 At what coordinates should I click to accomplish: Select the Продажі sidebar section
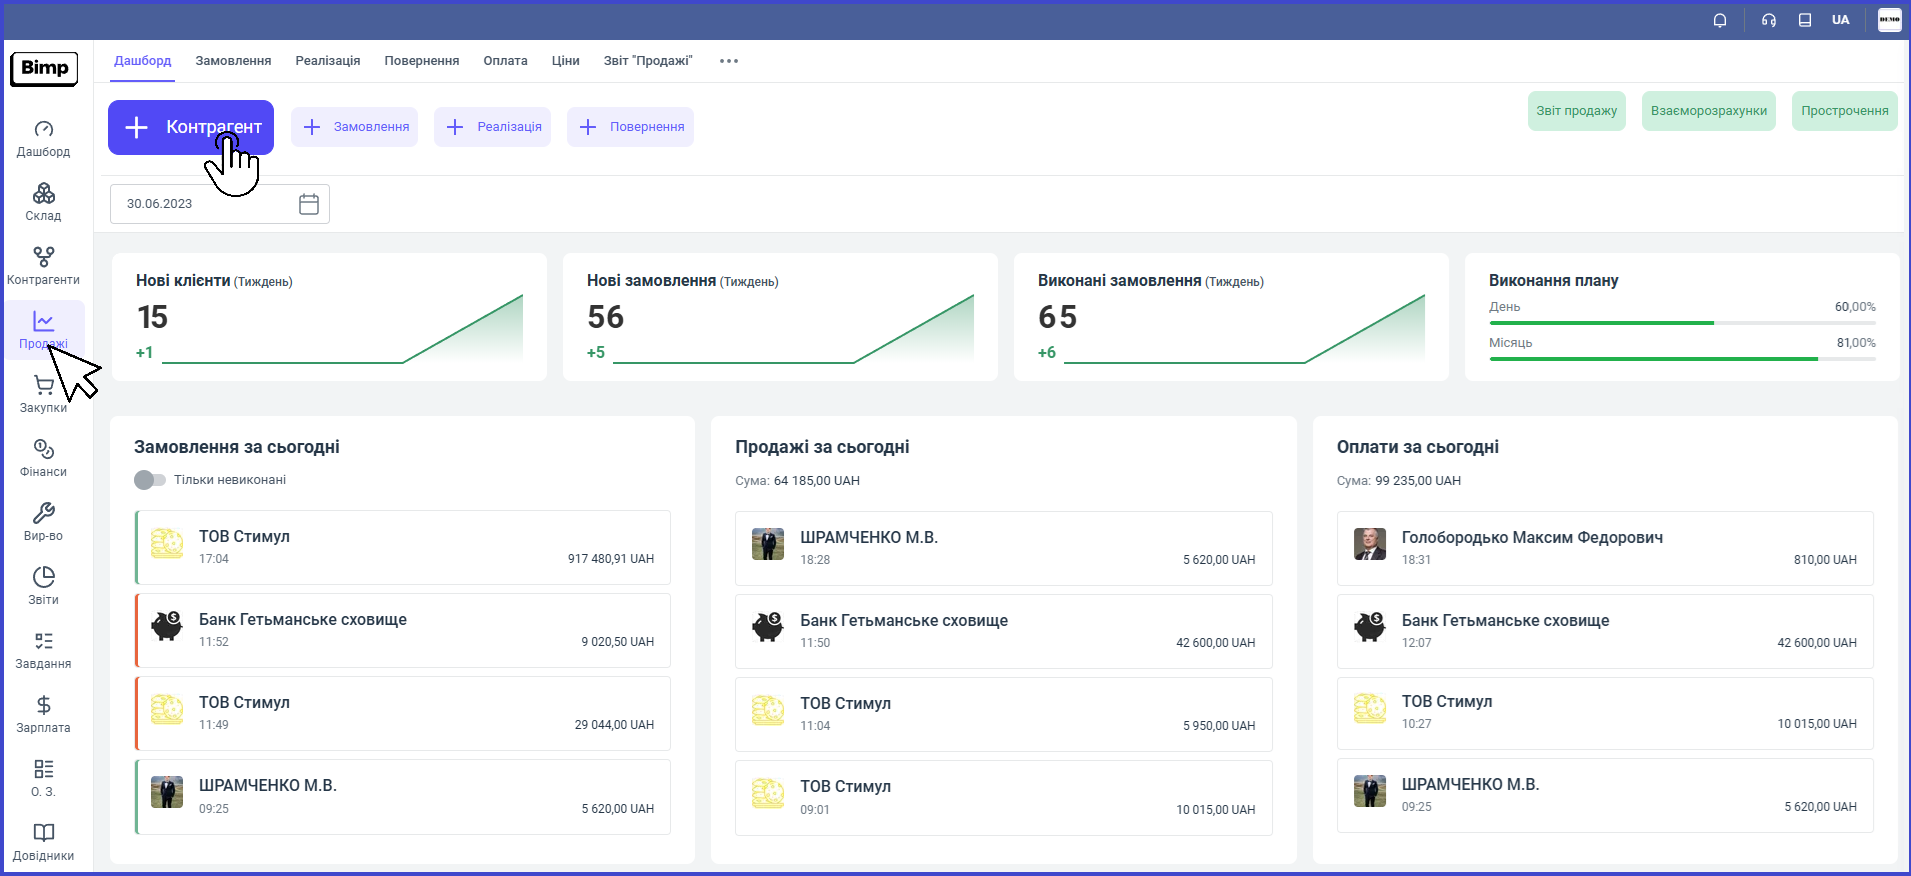click(43, 331)
